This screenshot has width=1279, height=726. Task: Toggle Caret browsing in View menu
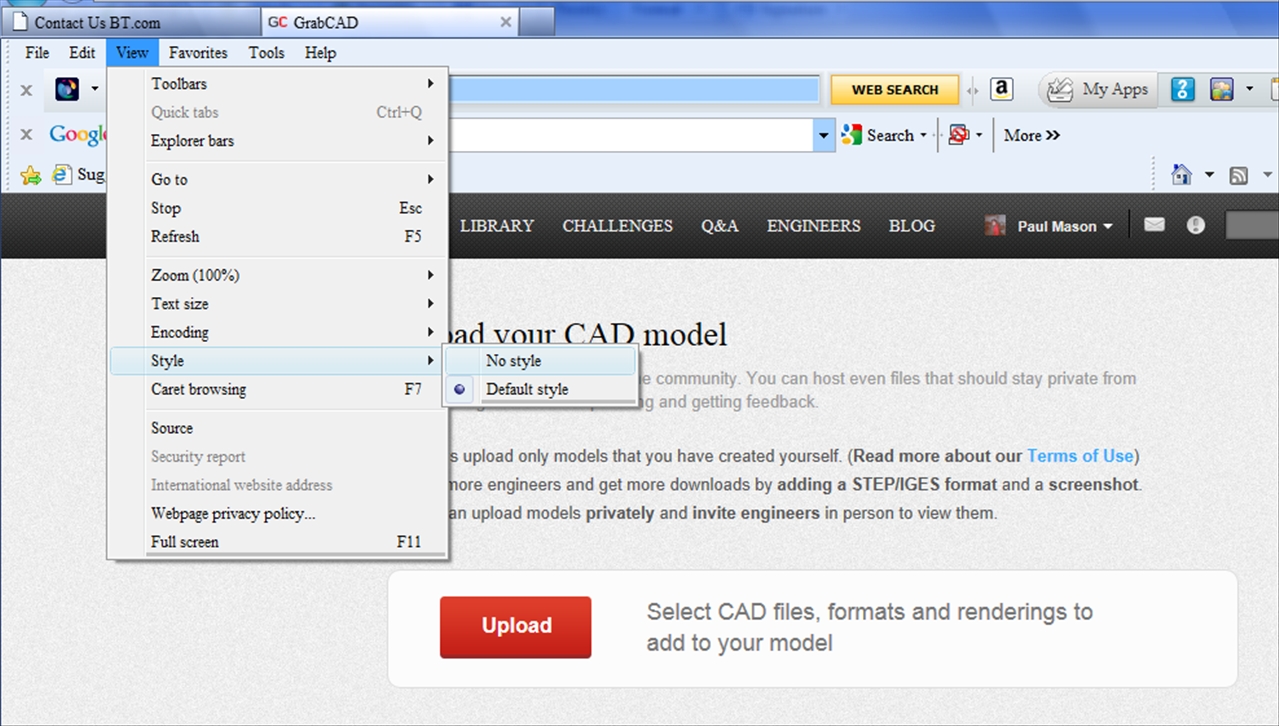pyautogui.click(x=278, y=389)
